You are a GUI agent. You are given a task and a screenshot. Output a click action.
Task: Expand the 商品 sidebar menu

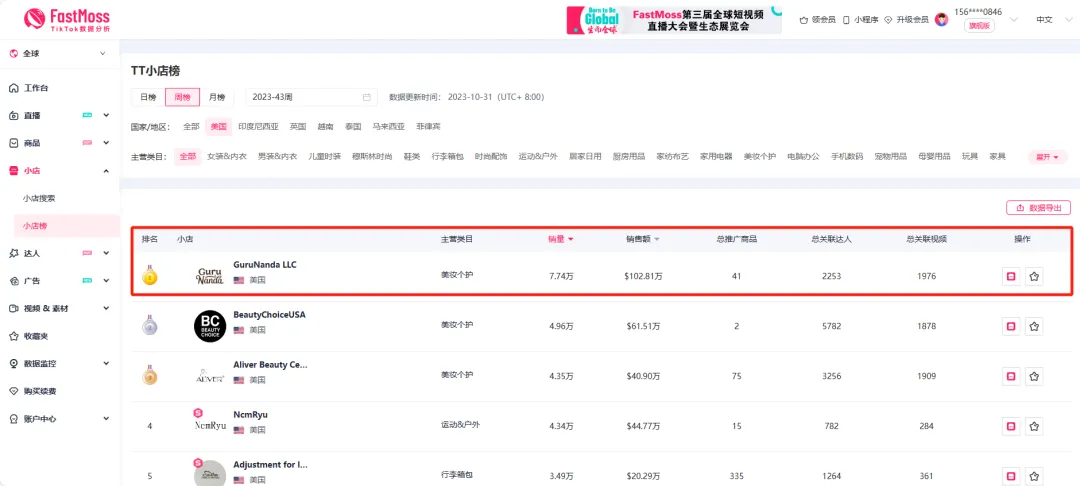point(106,143)
